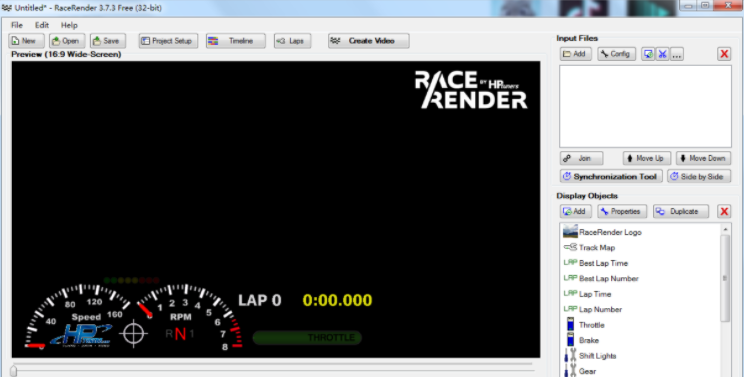
Task: Click the Brake bar gauge icon
Action: pos(570,340)
